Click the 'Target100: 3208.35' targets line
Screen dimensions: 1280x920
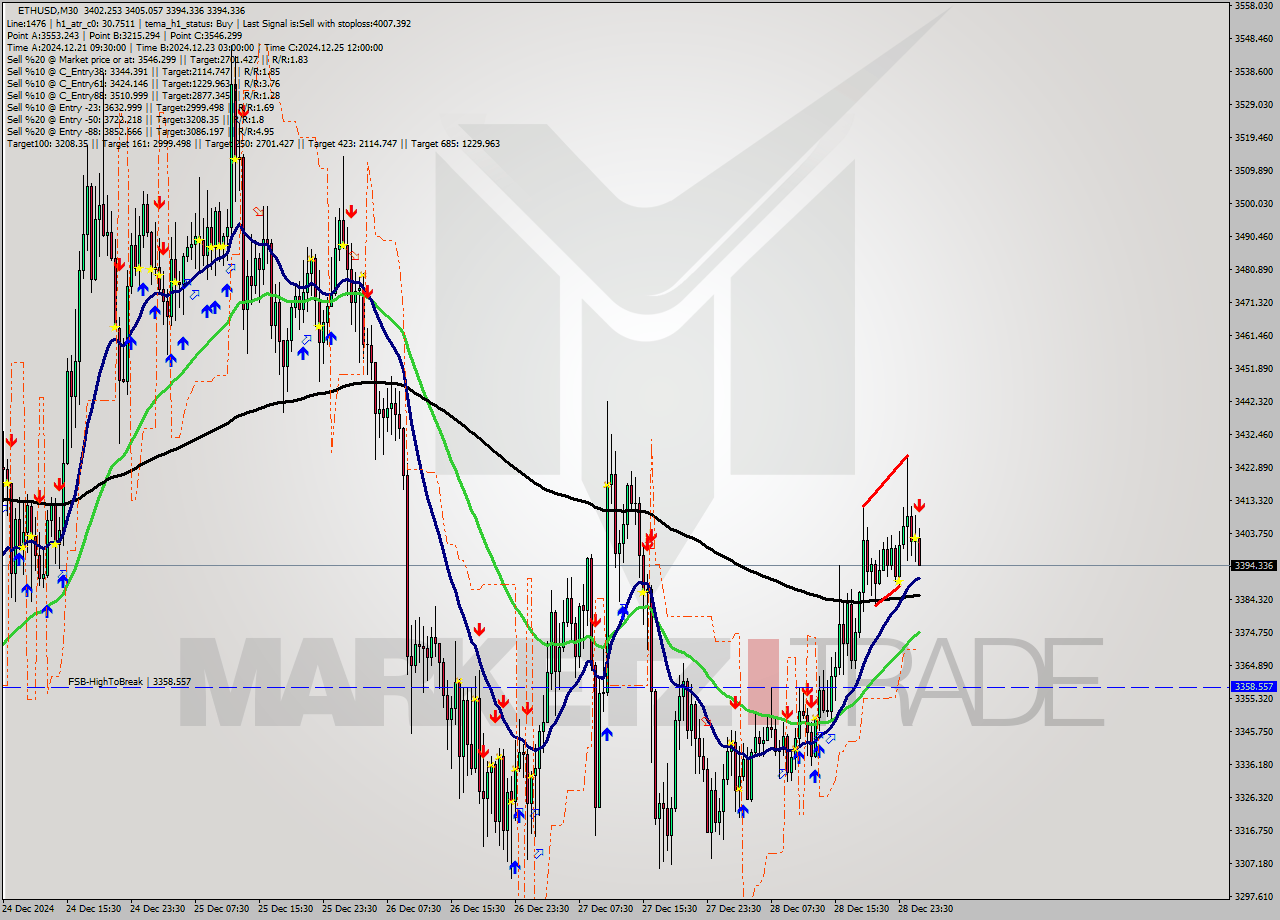tap(253, 143)
